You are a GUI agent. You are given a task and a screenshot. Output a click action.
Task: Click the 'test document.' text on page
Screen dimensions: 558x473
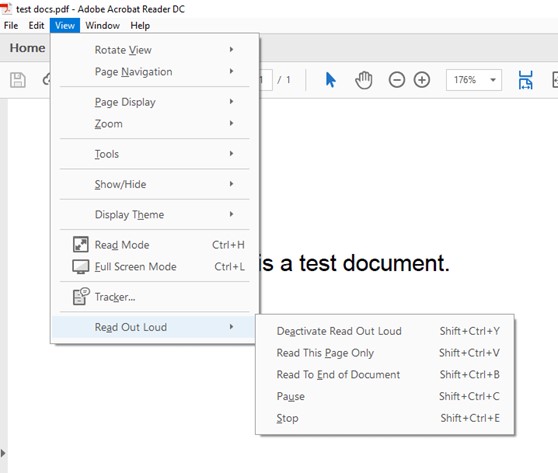[x=374, y=263]
